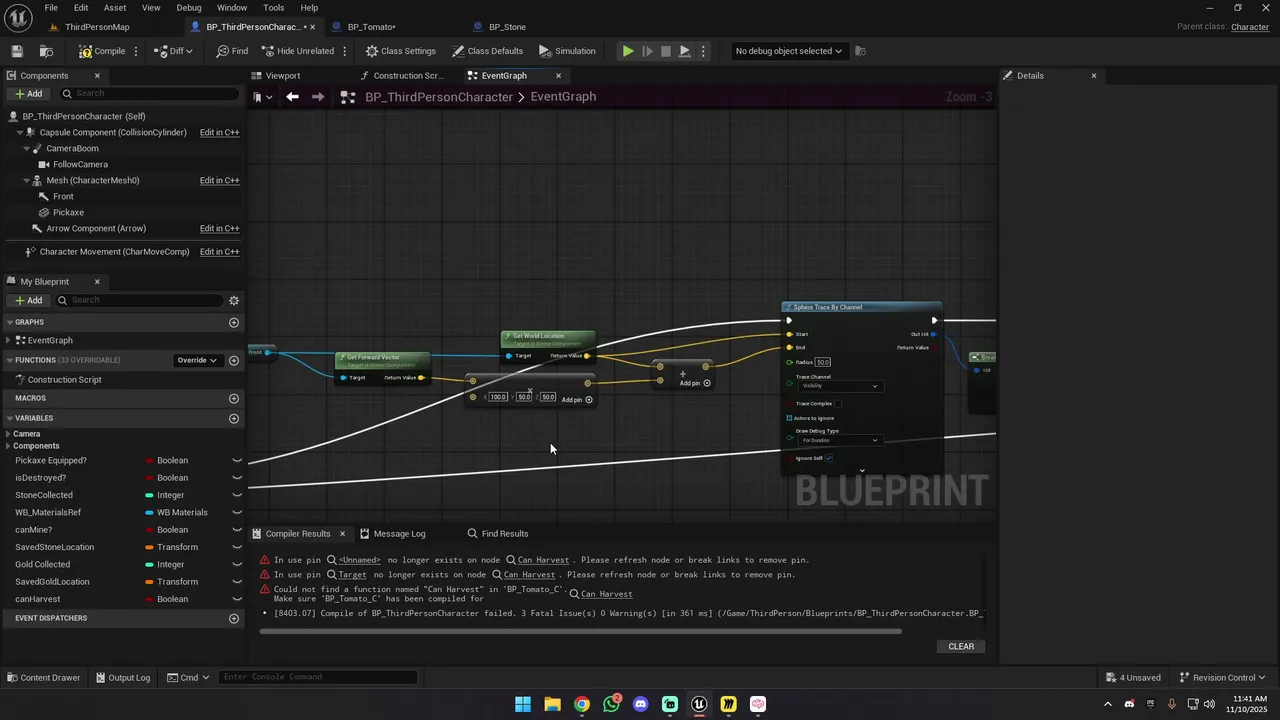The width and height of the screenshot is (1280, 720).
Task: Add a new event dispatcher
Action: tap(234, 618)
